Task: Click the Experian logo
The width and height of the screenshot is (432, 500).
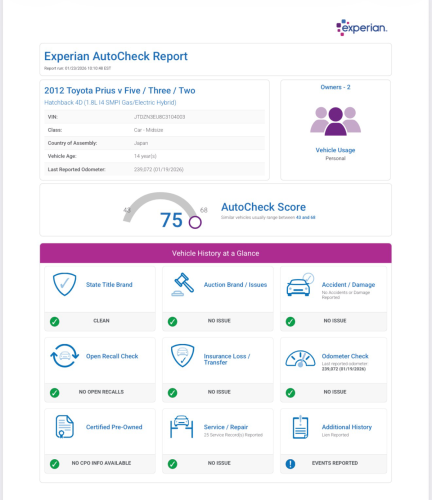Action: pos(362,27)
